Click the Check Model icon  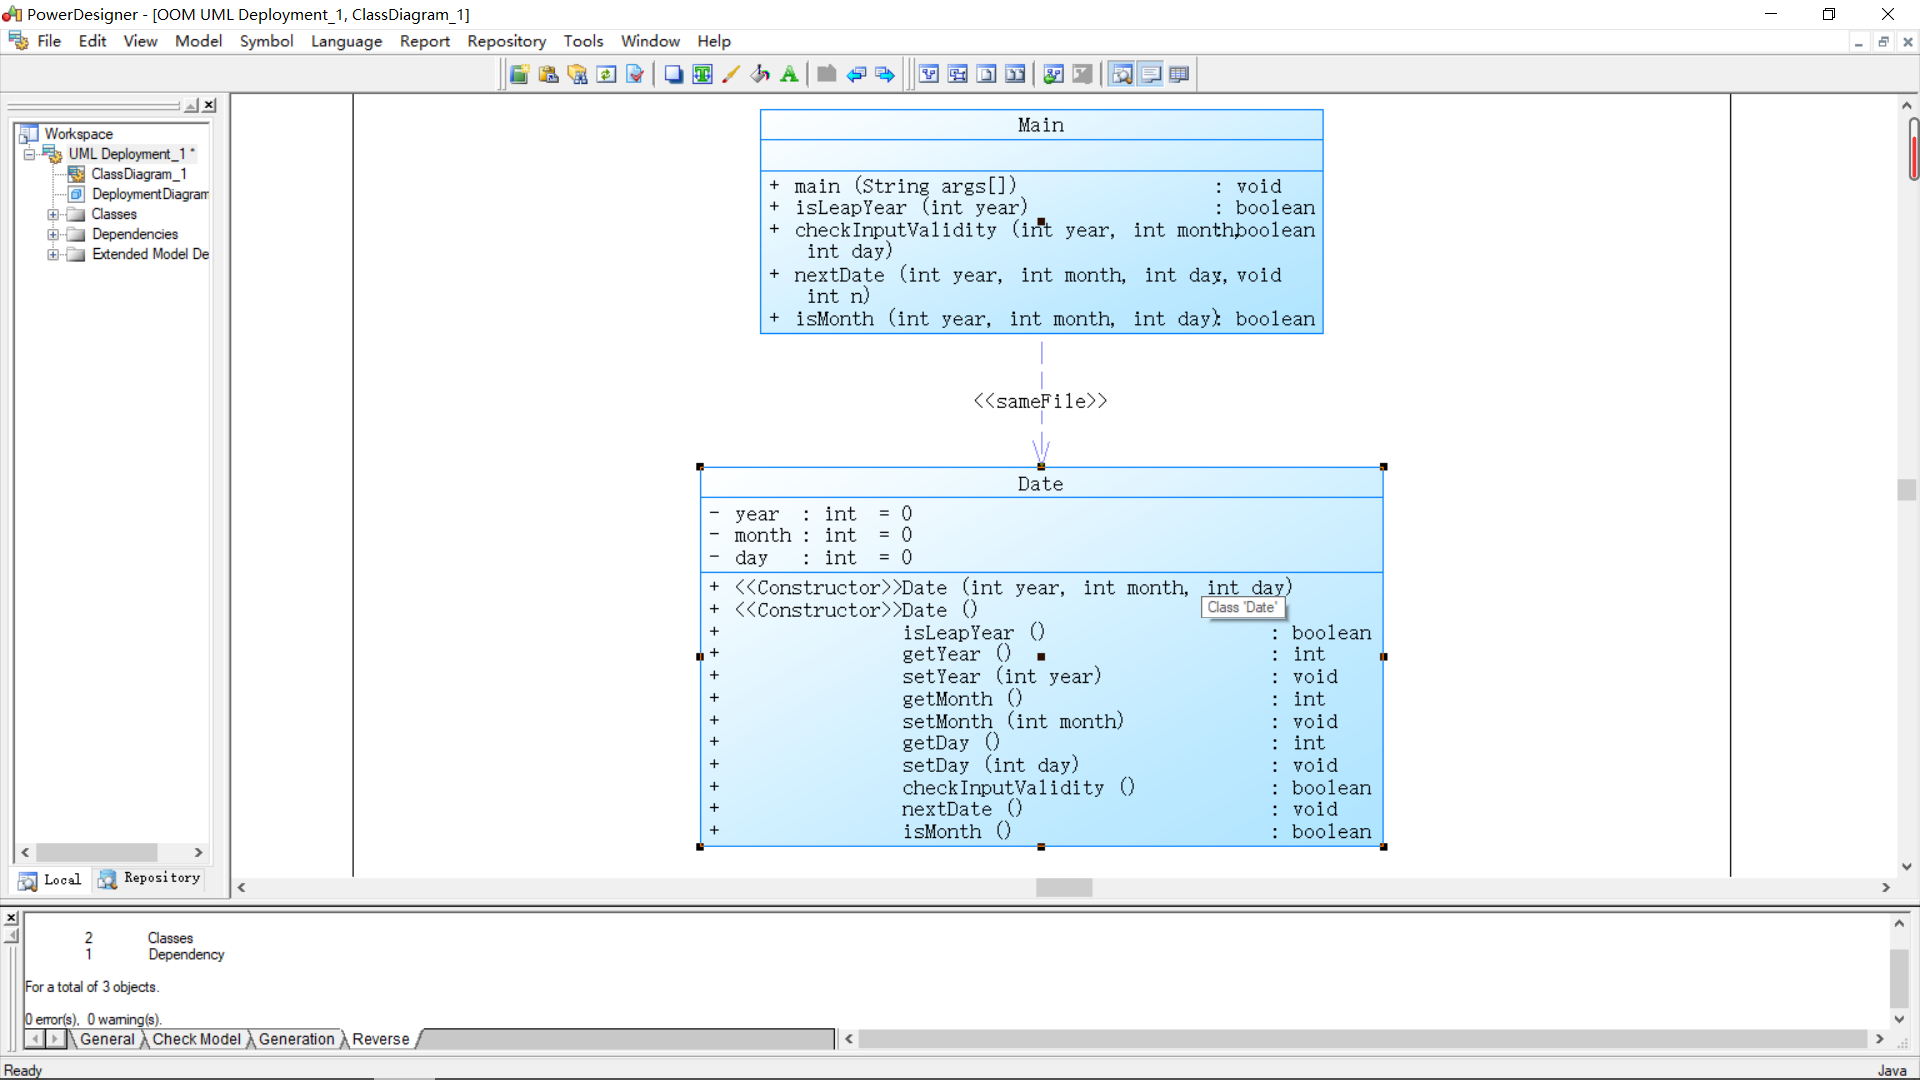tap(635, 74)
